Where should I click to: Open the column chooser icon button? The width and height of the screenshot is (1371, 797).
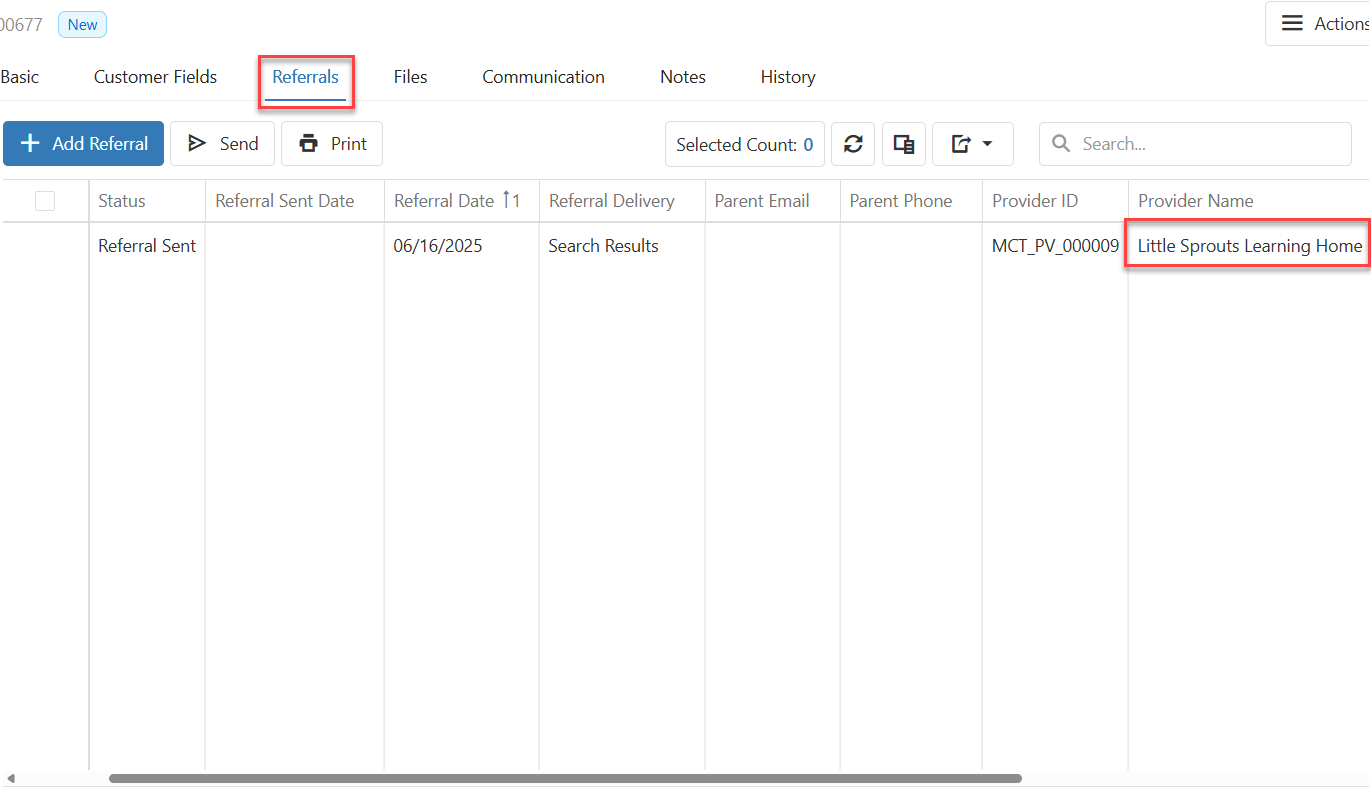(x=904, y=144)
